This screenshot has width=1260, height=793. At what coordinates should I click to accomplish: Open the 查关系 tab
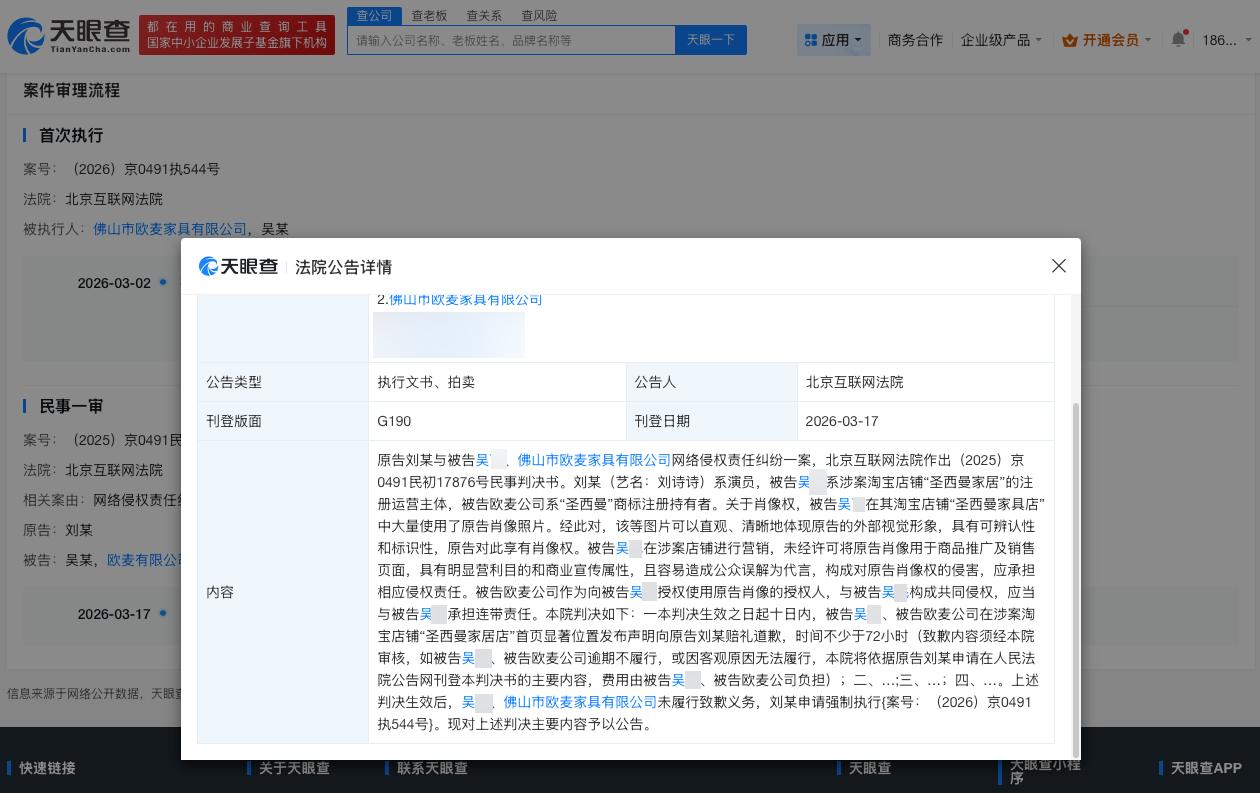click(484, 15)
